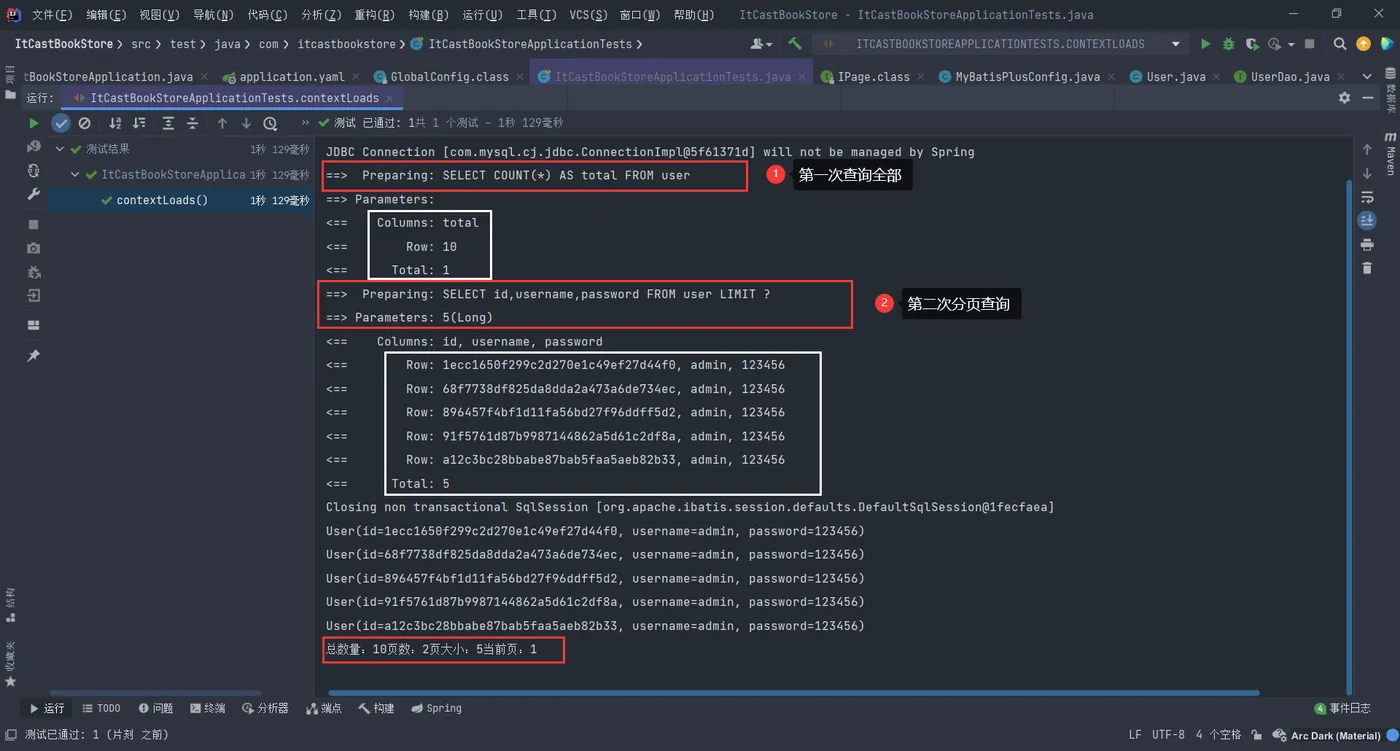Open the 重构(R) menu
Viewport: 1400px width, 751px height.
(375, 15)
